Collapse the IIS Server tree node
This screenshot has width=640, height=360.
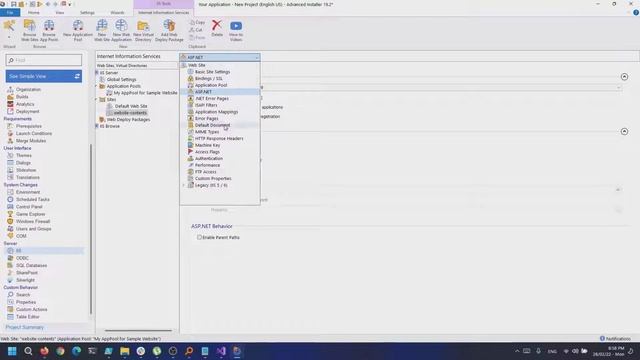coord(97,73)
